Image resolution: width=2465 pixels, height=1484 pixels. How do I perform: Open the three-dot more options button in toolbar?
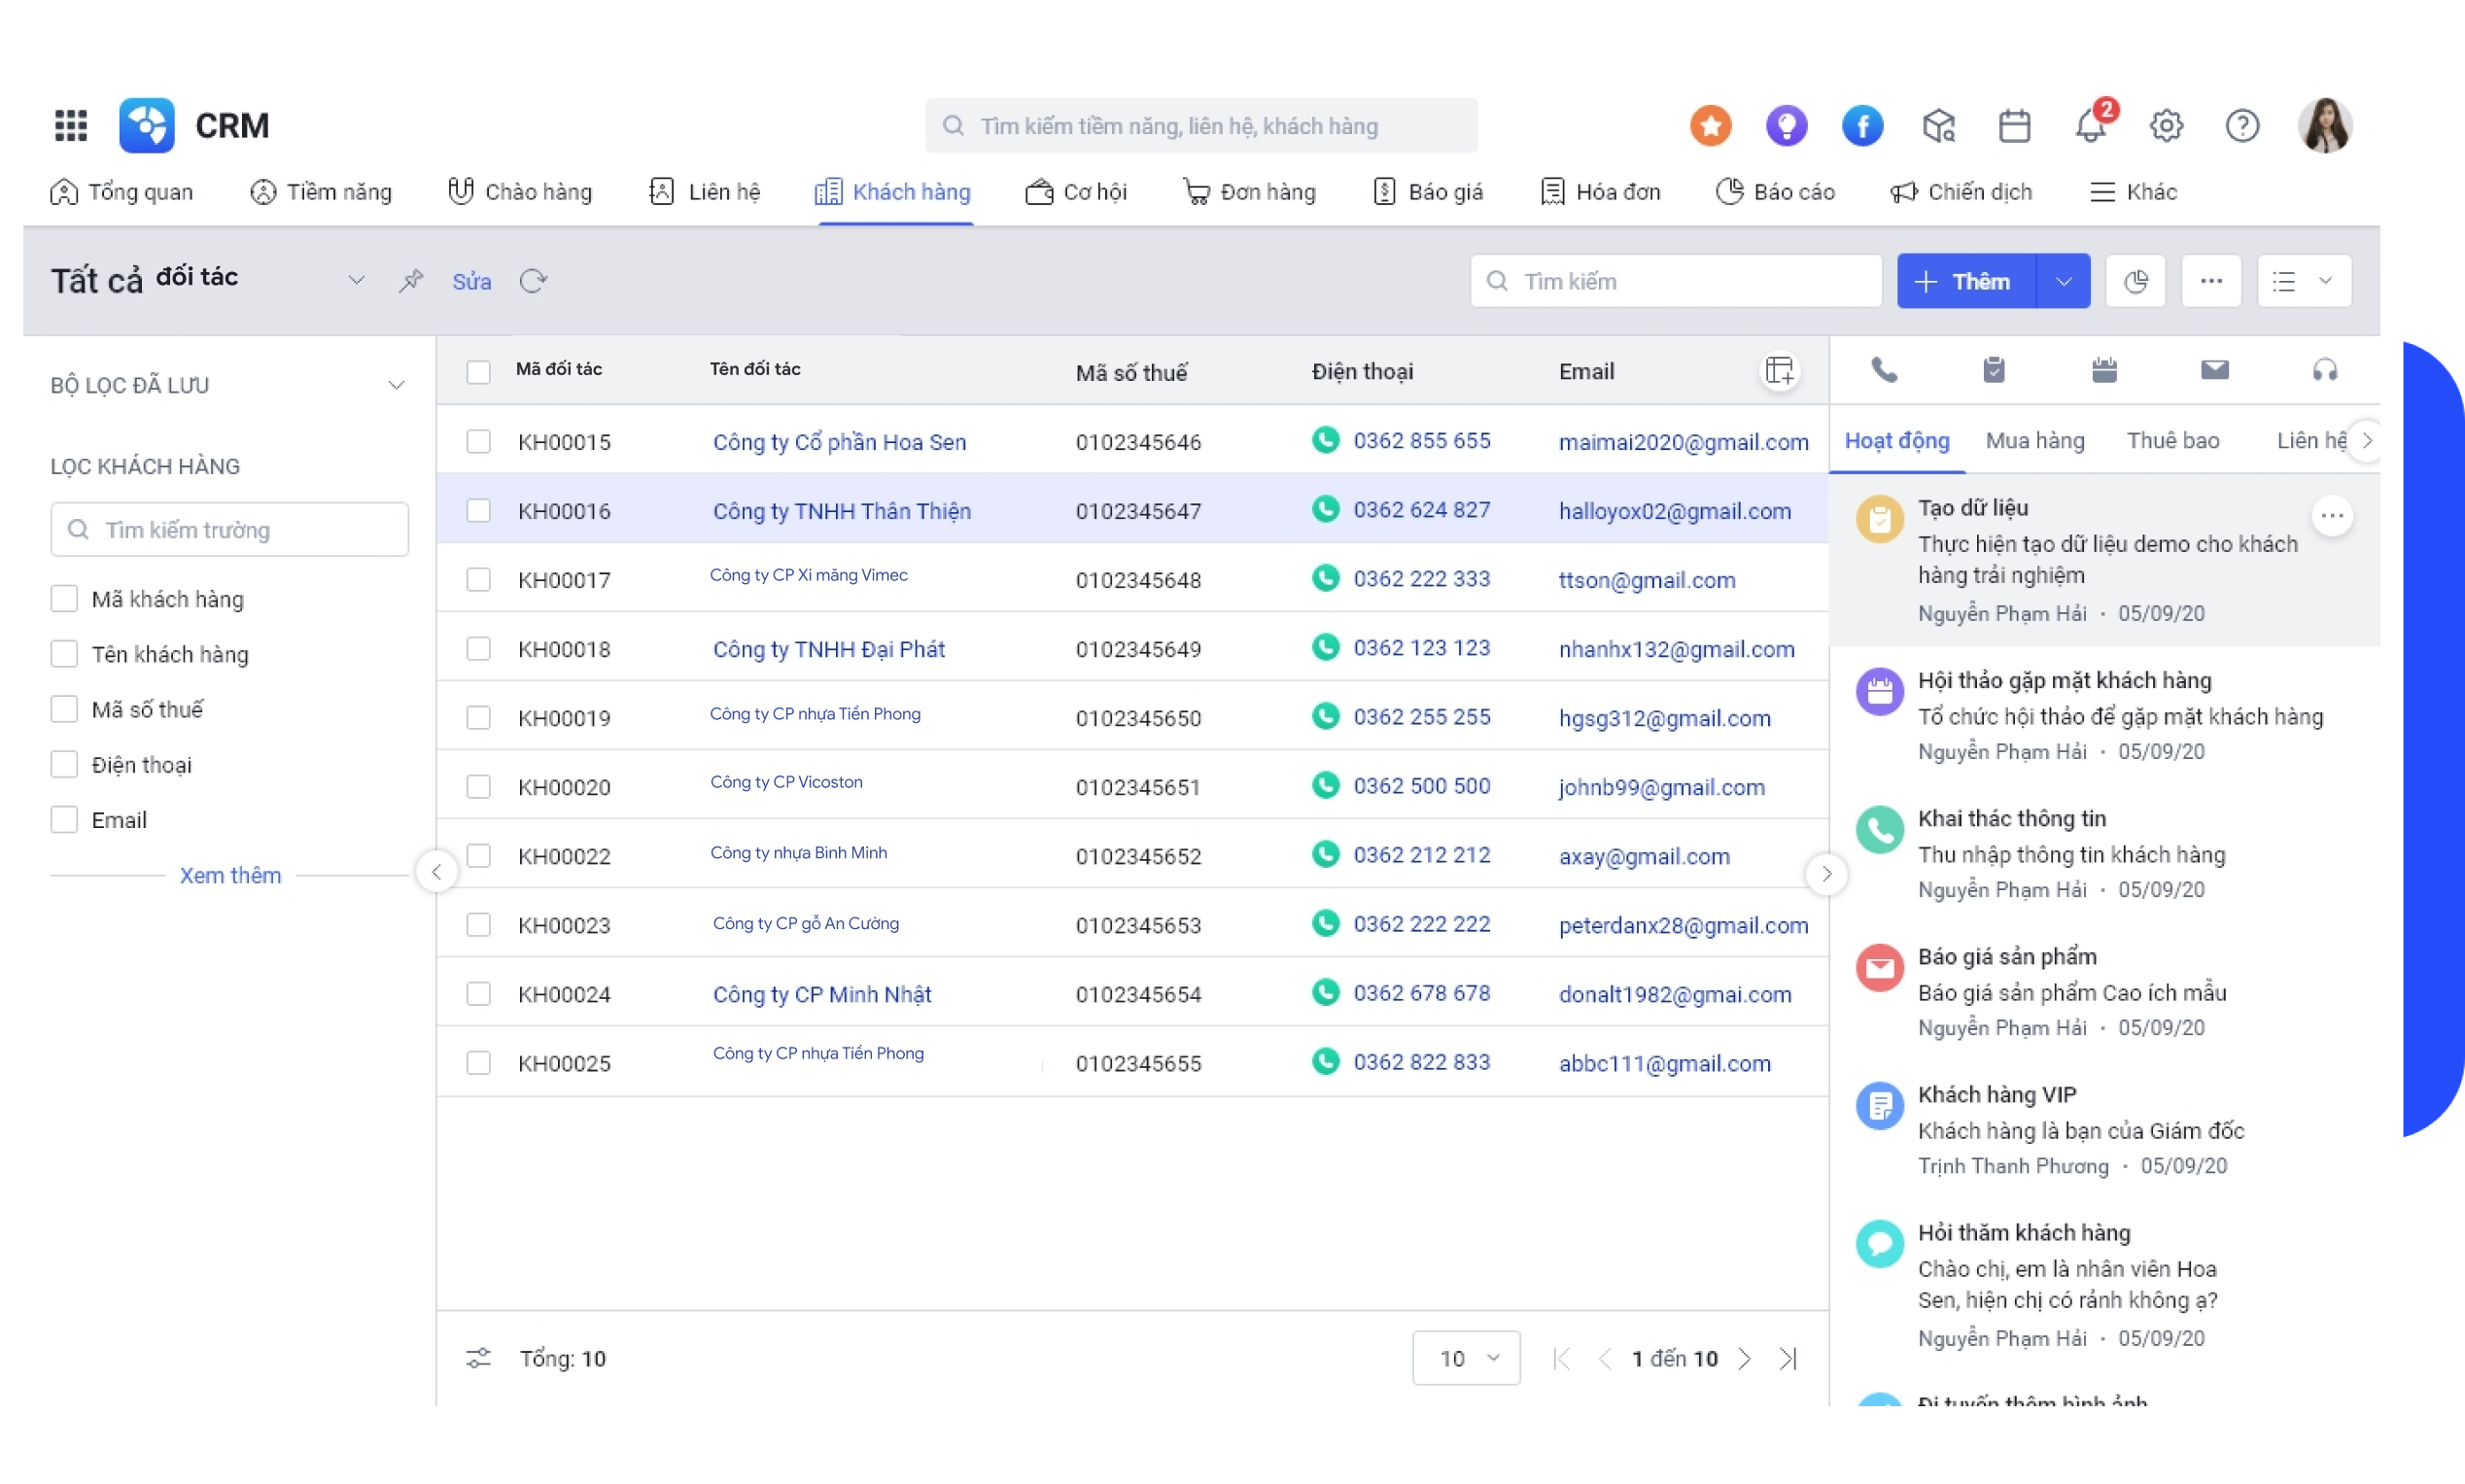point(2211,281)
